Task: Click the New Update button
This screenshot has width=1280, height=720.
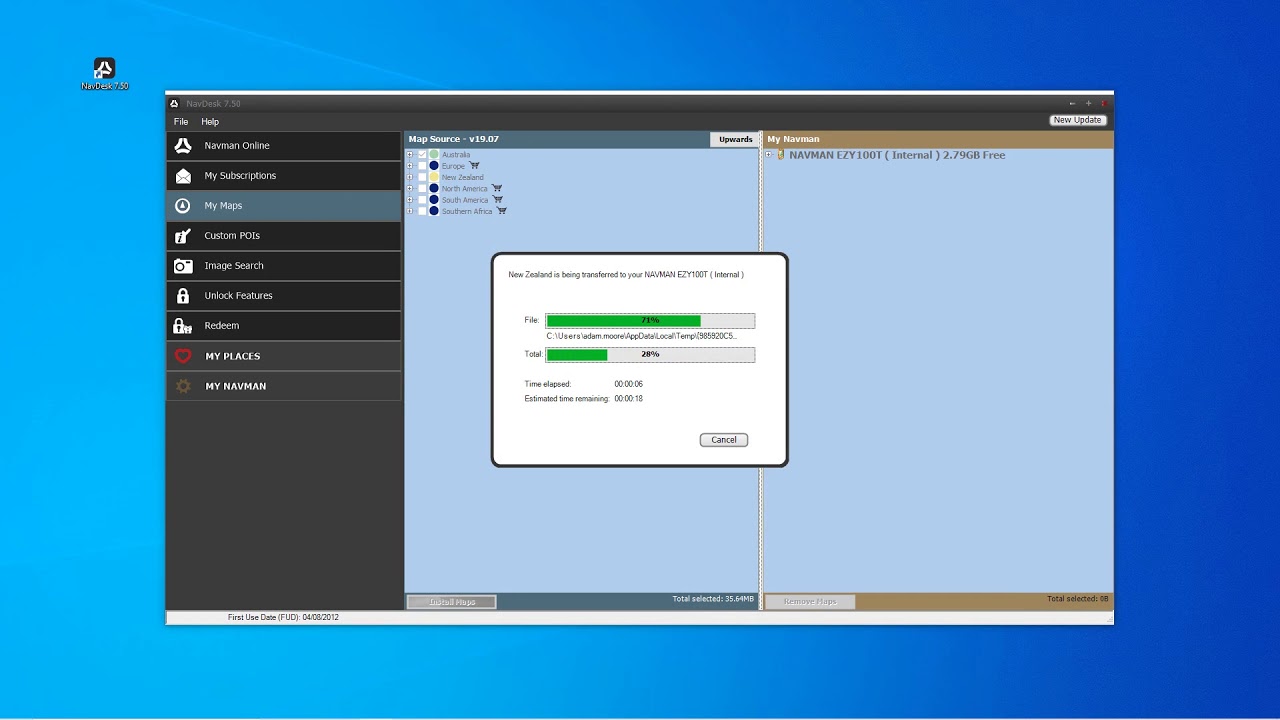Action: (1078, 120)
